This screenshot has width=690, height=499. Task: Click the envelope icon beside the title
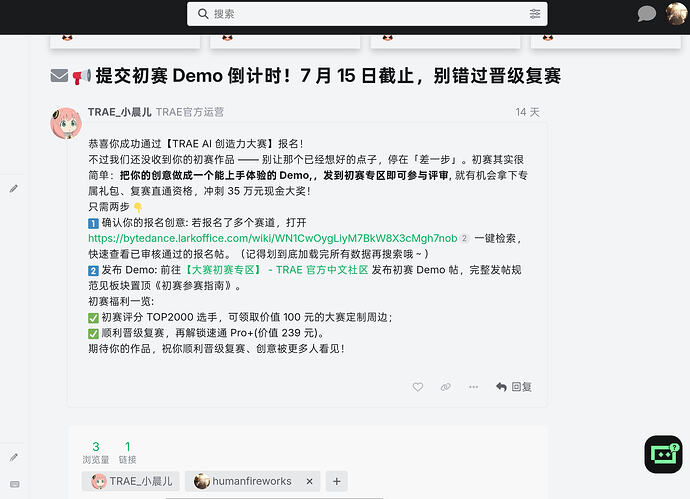click(59, 76)
